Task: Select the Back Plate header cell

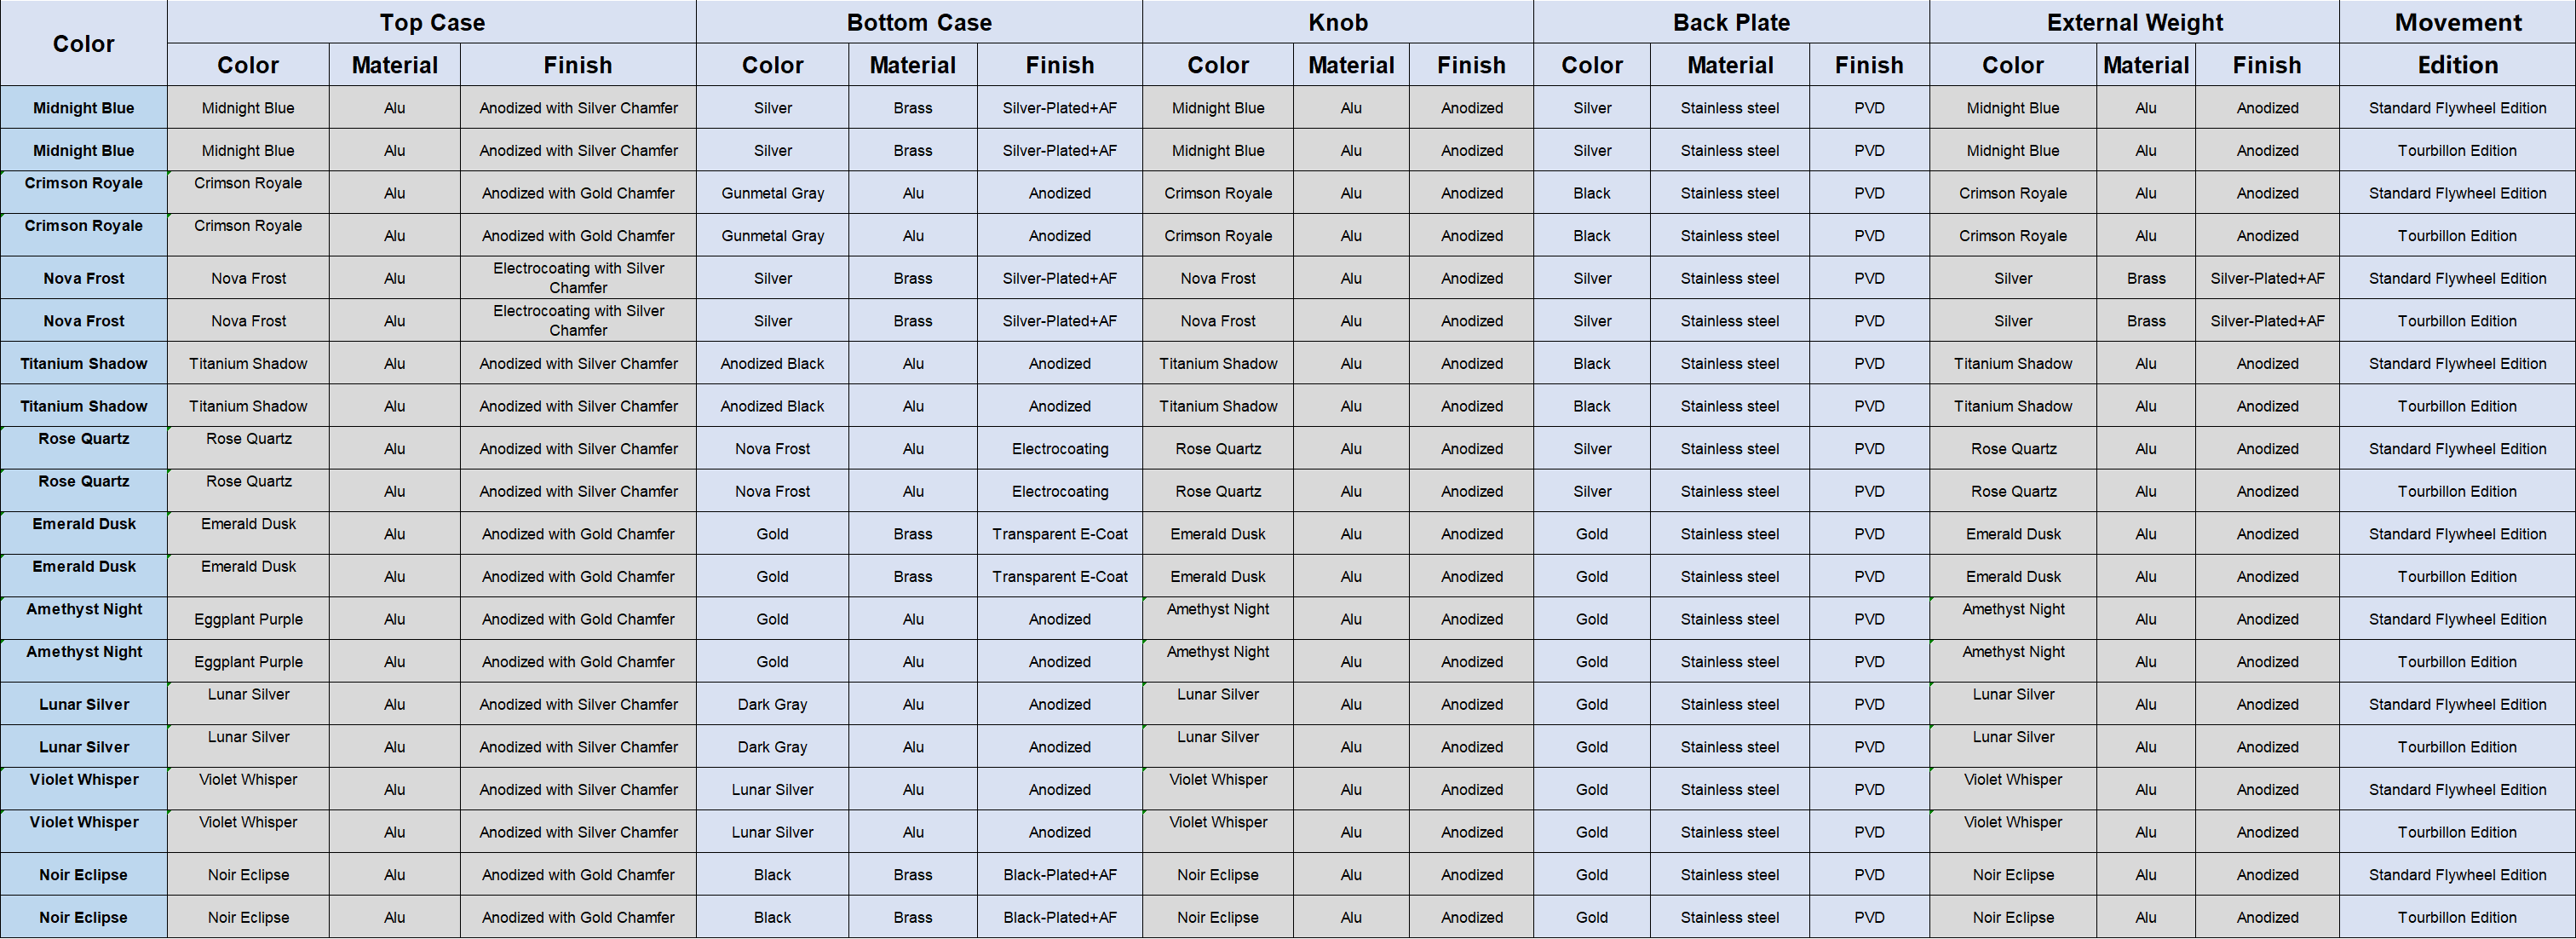Action: point(1730,22)
